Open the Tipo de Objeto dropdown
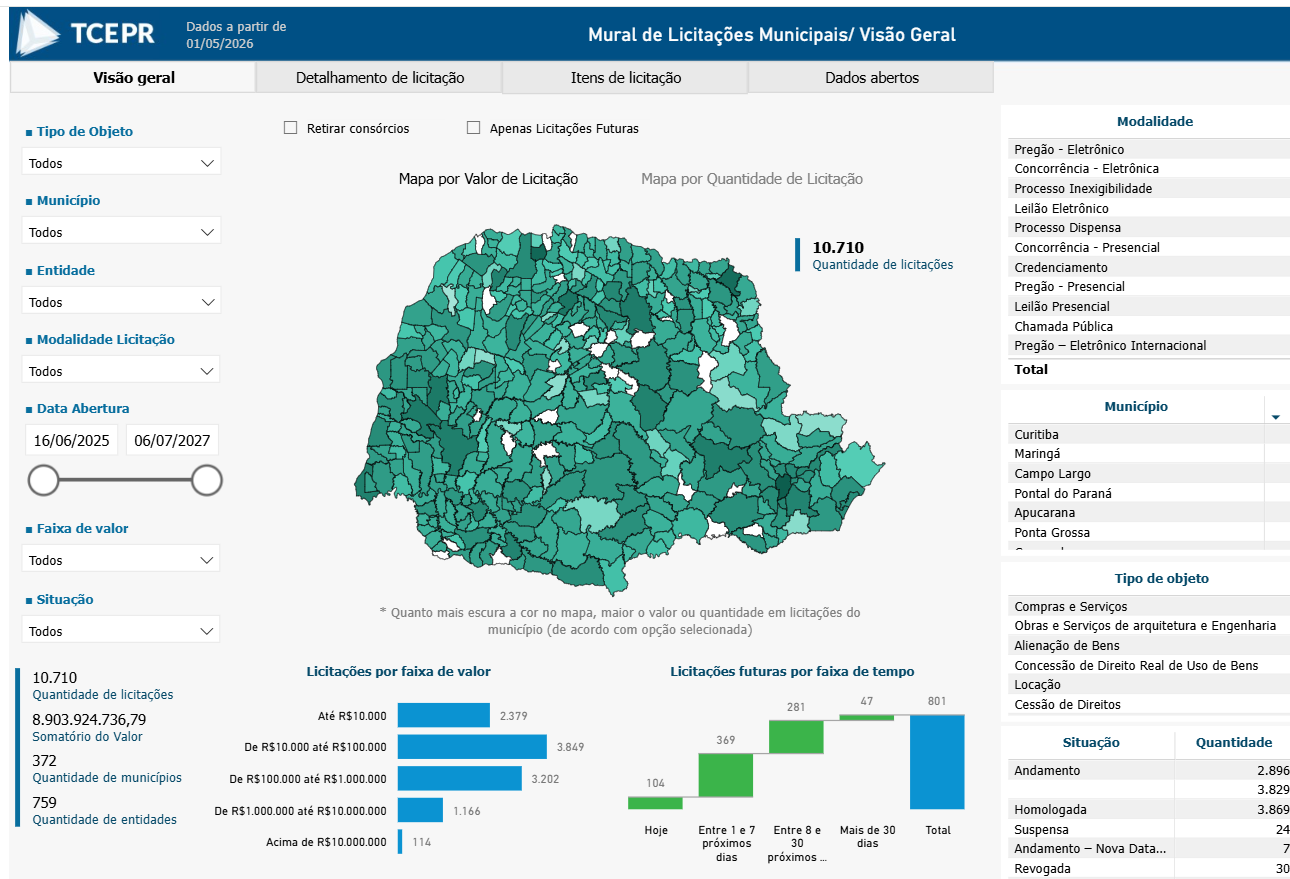This screenshot has height=879, width=1290. pos(121,162)
